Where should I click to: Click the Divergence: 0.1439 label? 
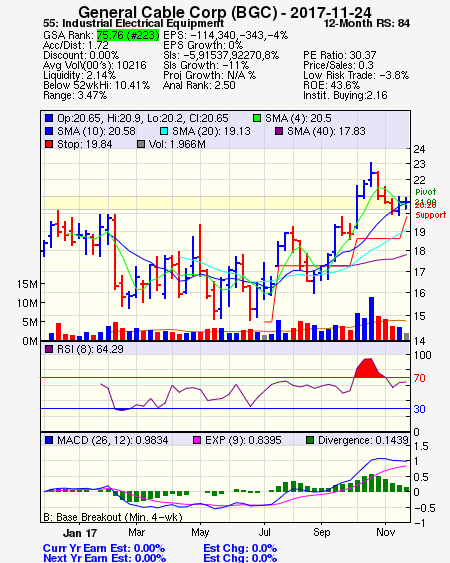point(363,440)
